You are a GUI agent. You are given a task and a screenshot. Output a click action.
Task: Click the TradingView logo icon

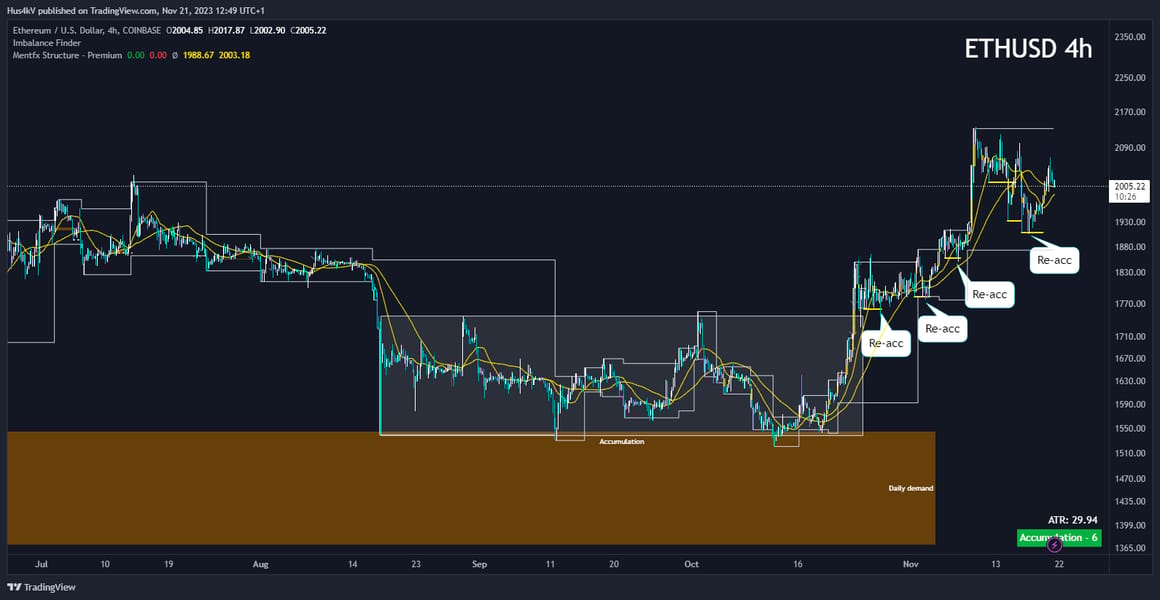pos(15,587)
